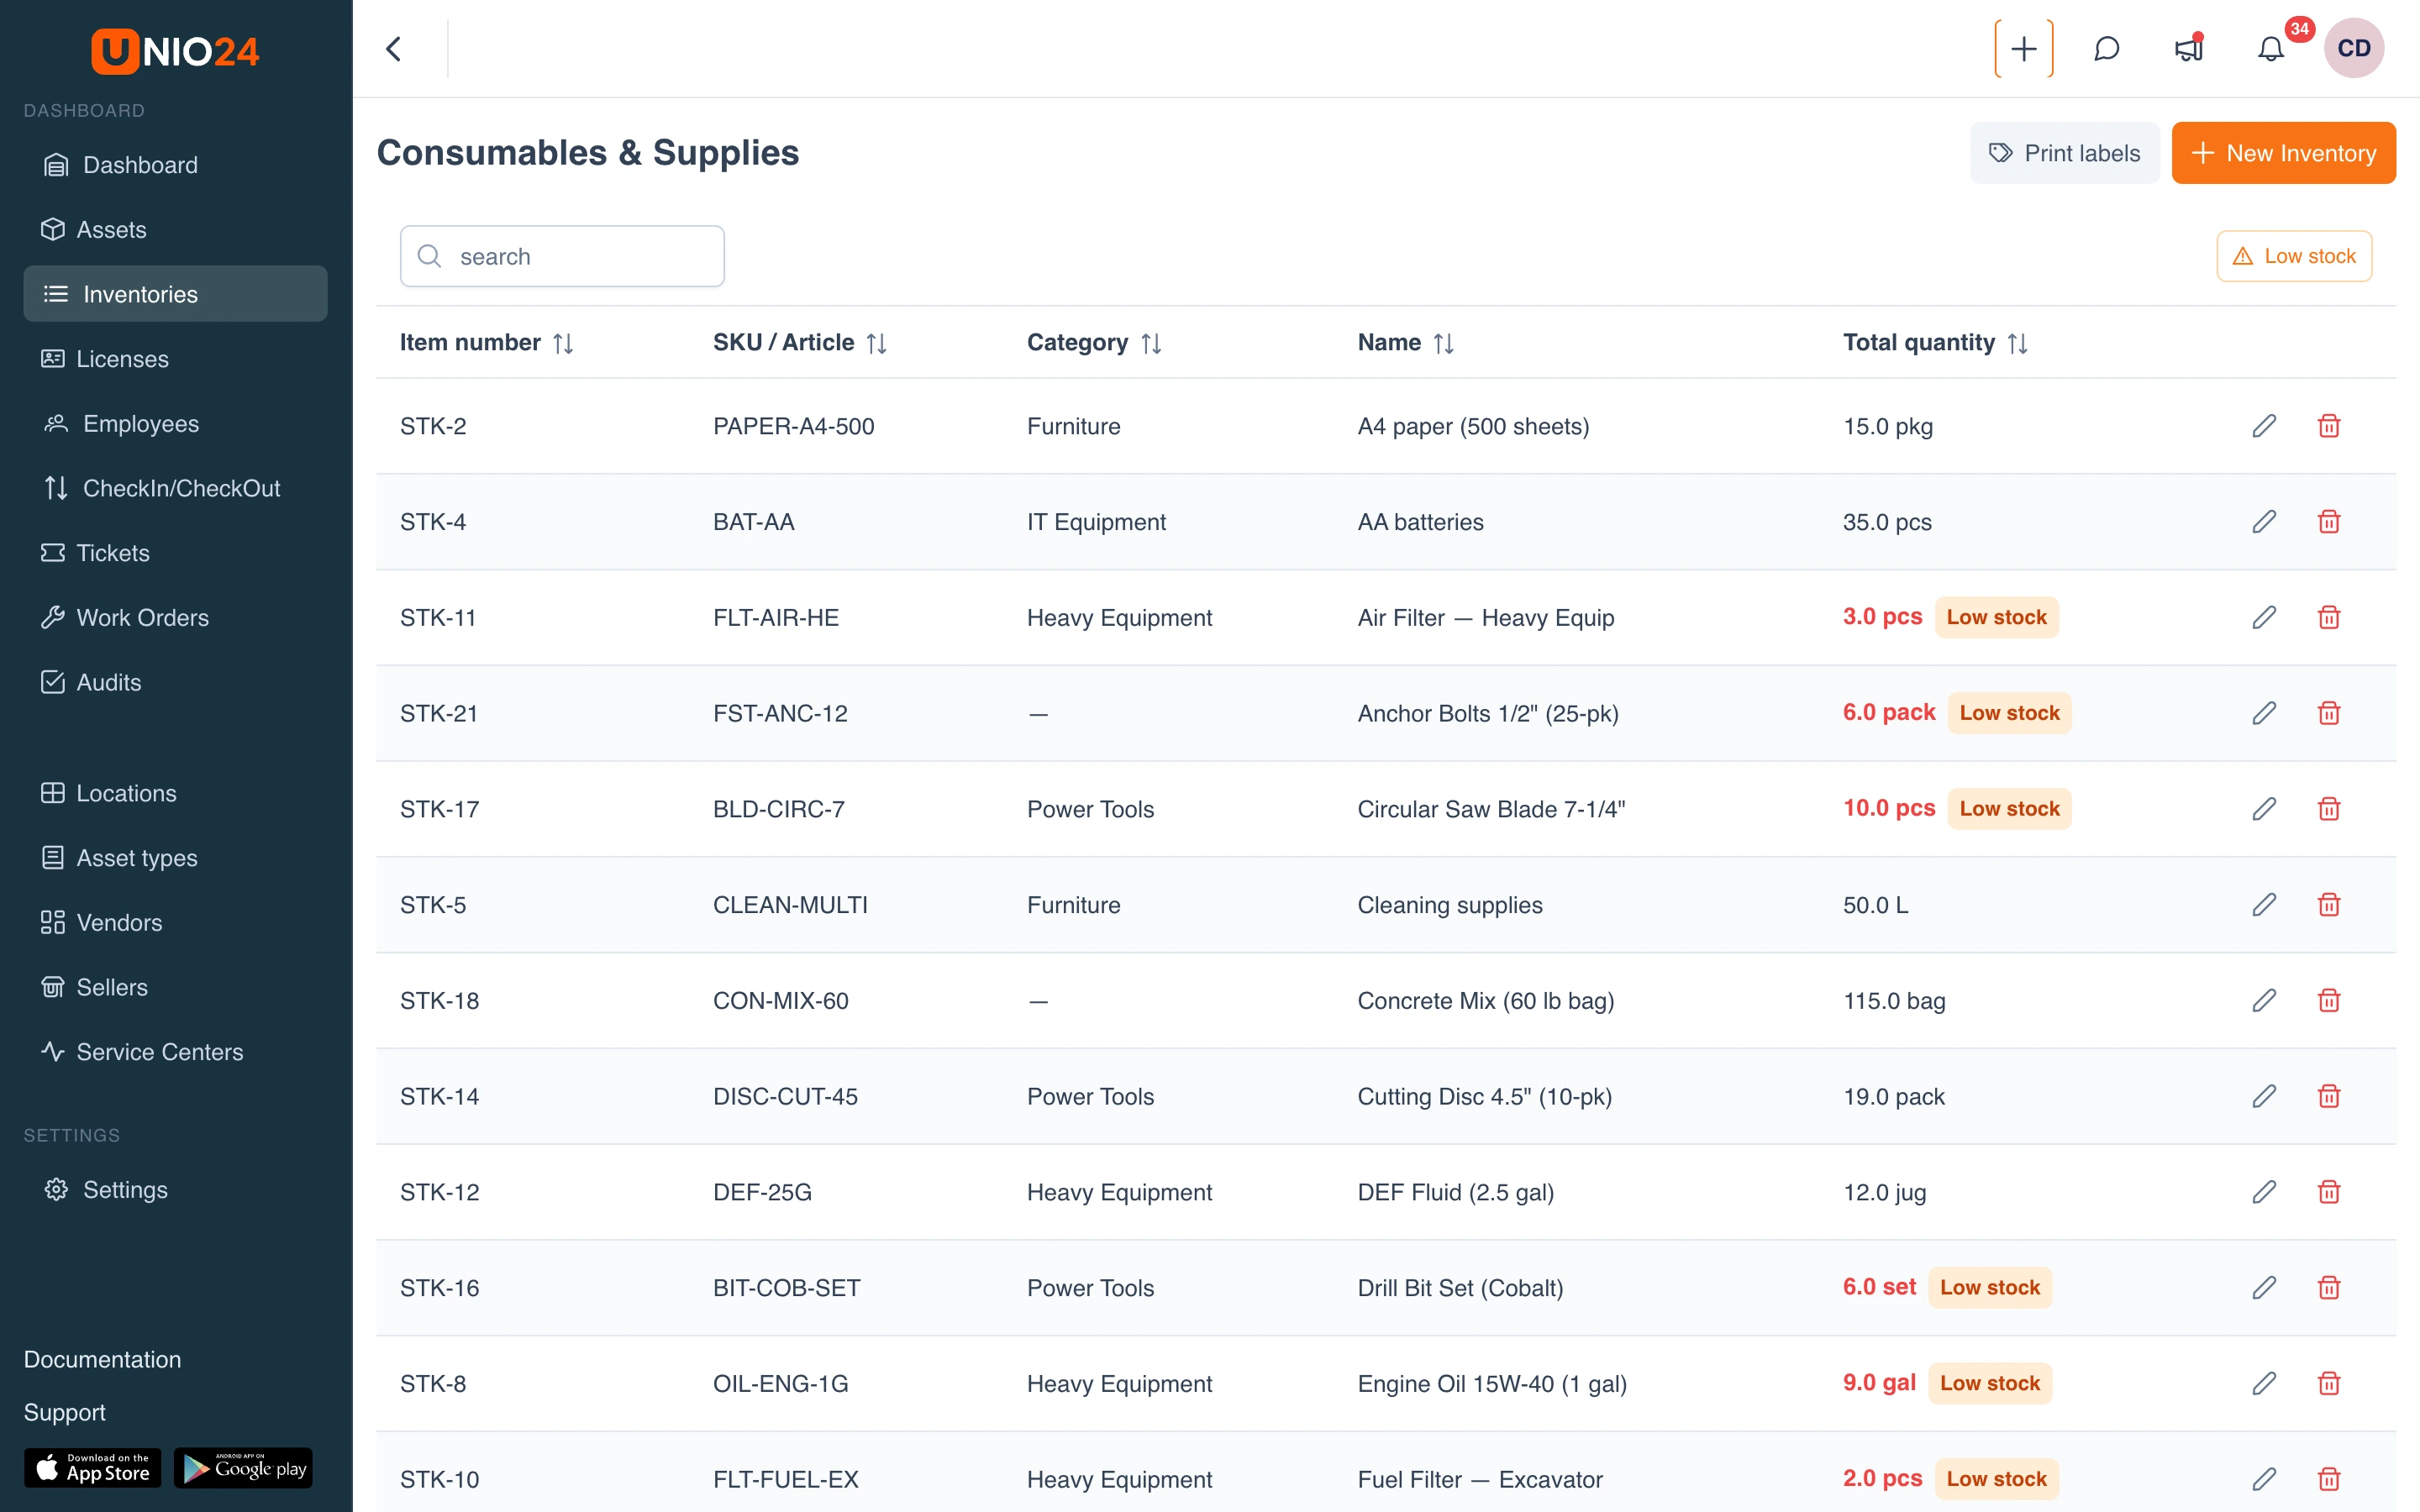Open Work Orders in sidebar
The width and height of the screenshot is (2420, 1512).
(175, 617)
